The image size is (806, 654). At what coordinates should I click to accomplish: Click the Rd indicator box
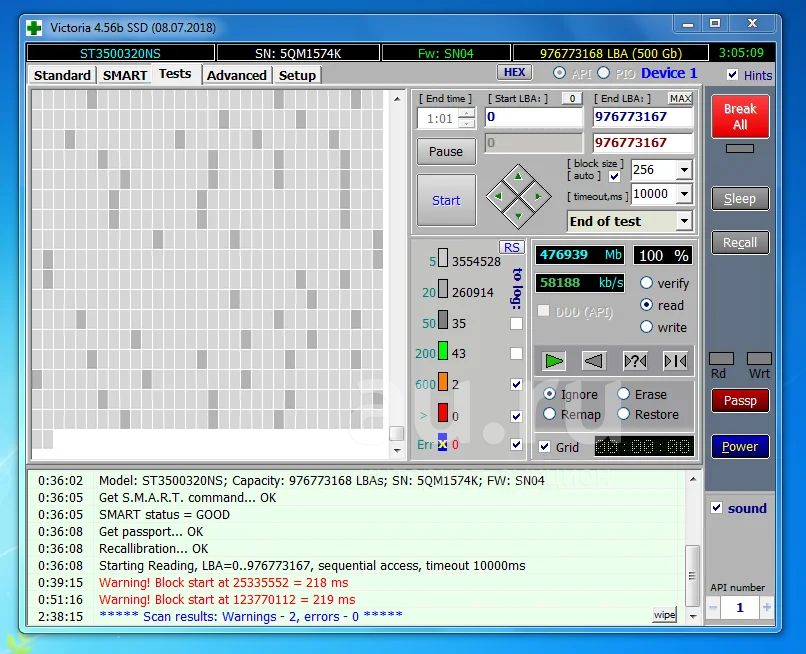(x=721, y=358)
